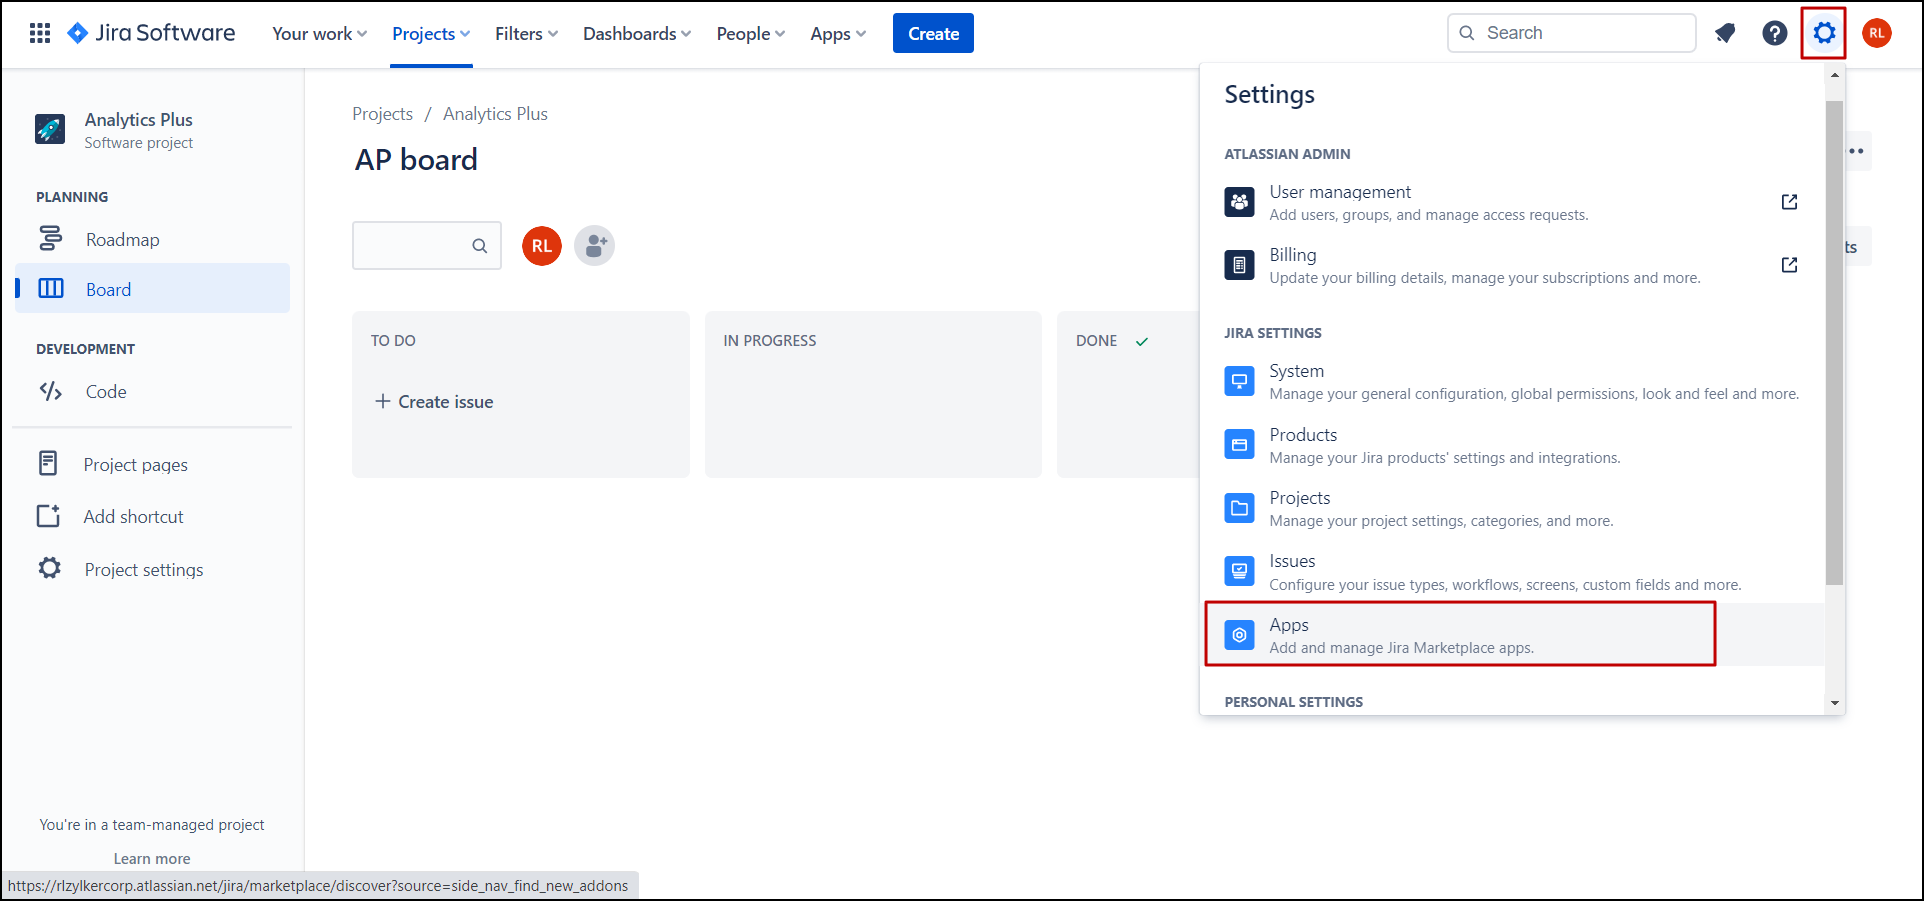Viewport: 1924px width, 901px height.
Task: Click the Learn more link in the sidebar
Action: coord(152,859)
